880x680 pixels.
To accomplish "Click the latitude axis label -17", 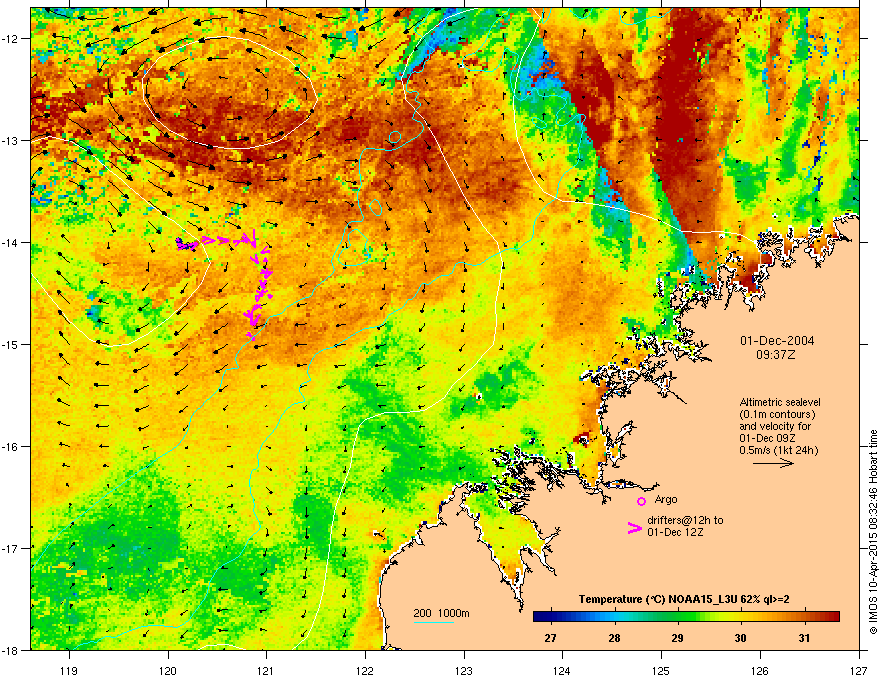I will [x=10, y=548].
